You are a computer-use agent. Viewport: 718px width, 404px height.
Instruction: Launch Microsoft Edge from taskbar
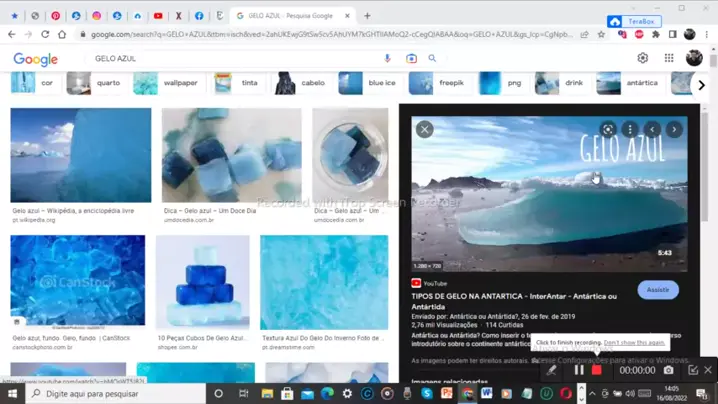coord(327,393)
